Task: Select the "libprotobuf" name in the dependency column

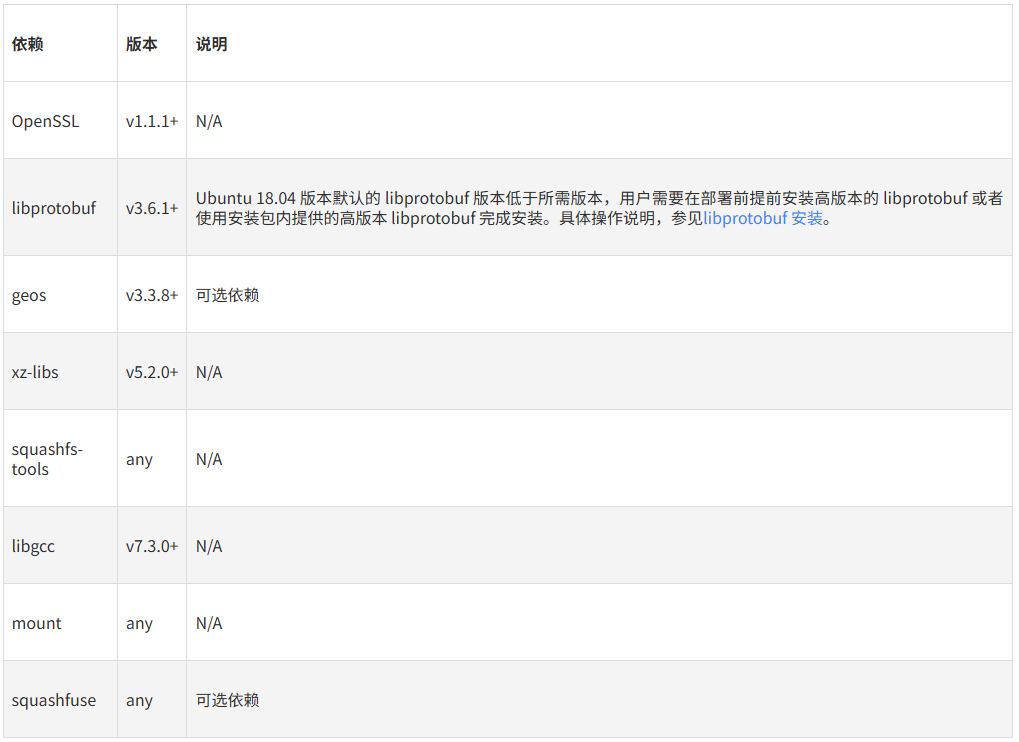Action: [54, 209]
